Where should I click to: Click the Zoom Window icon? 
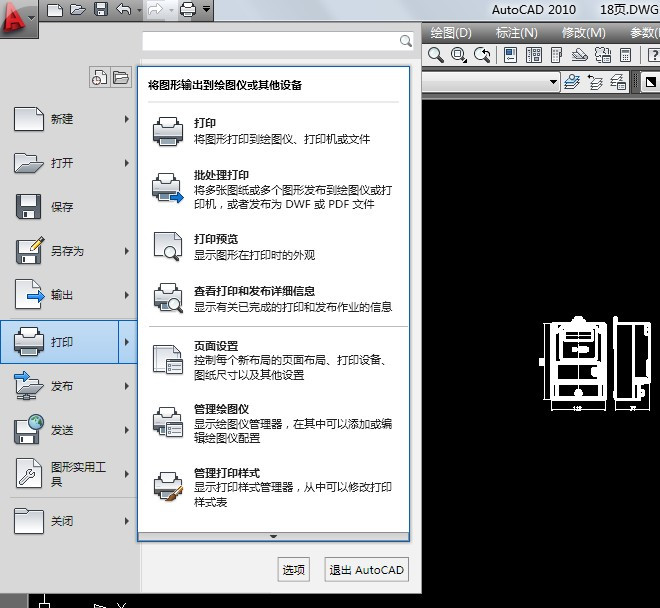[x=458, y=55]
